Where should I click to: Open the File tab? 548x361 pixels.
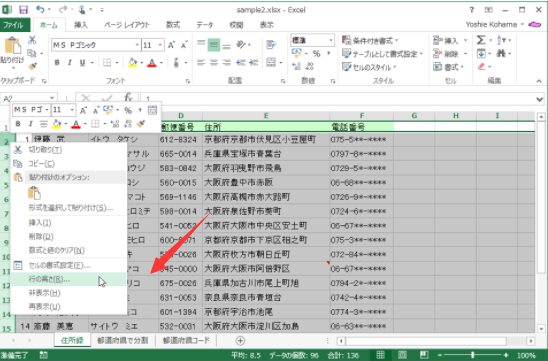click(x=14, y=25)
